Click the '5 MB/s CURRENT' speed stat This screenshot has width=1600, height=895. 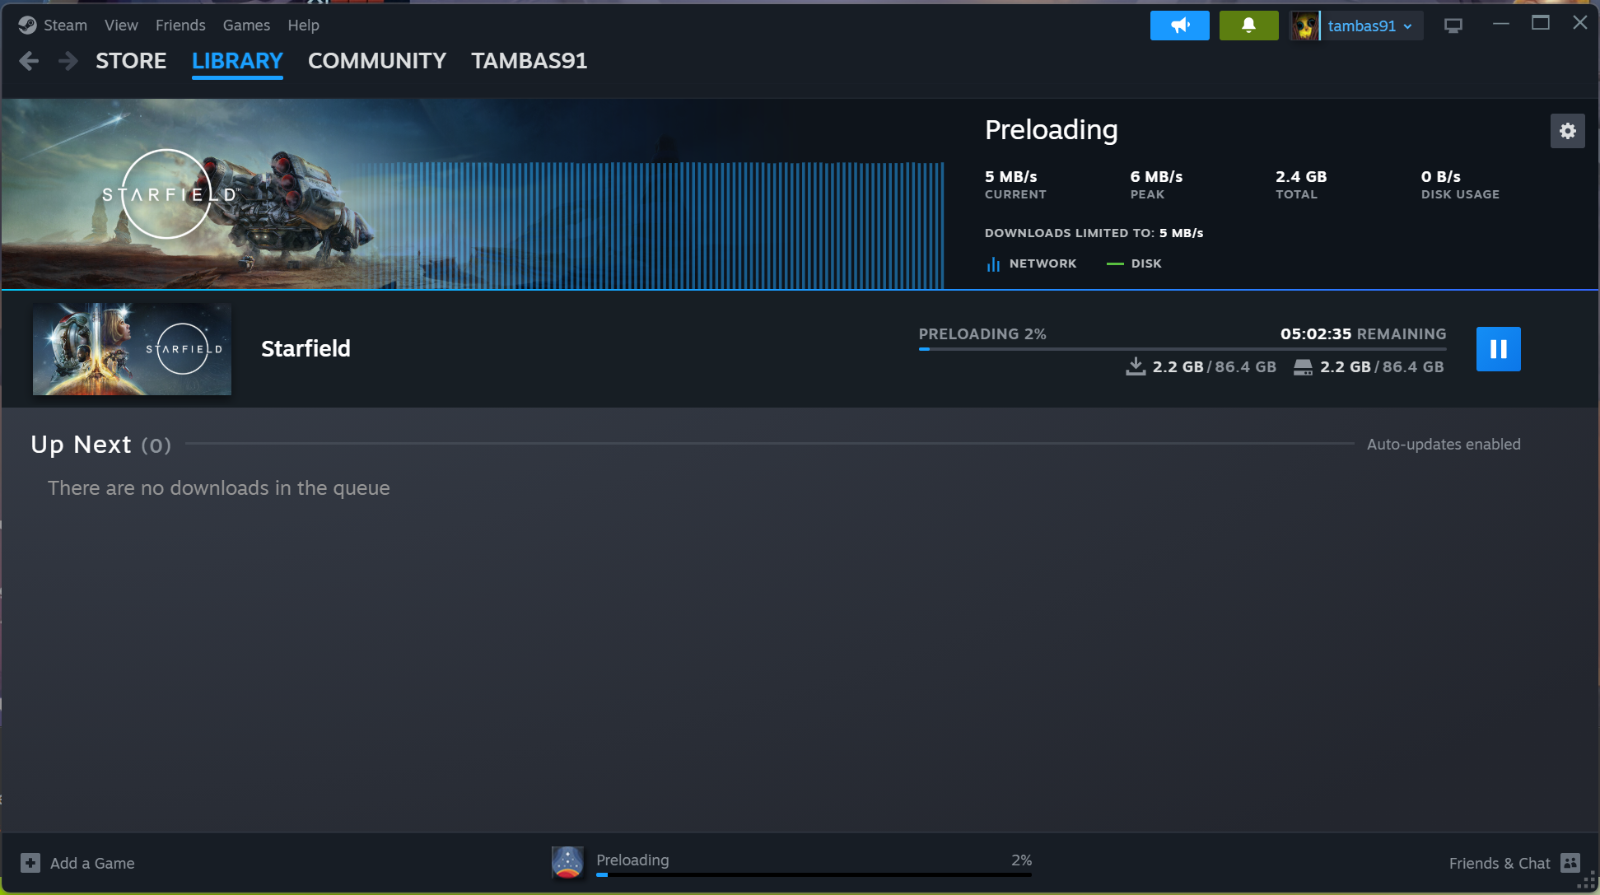(x=1015, y=185)
